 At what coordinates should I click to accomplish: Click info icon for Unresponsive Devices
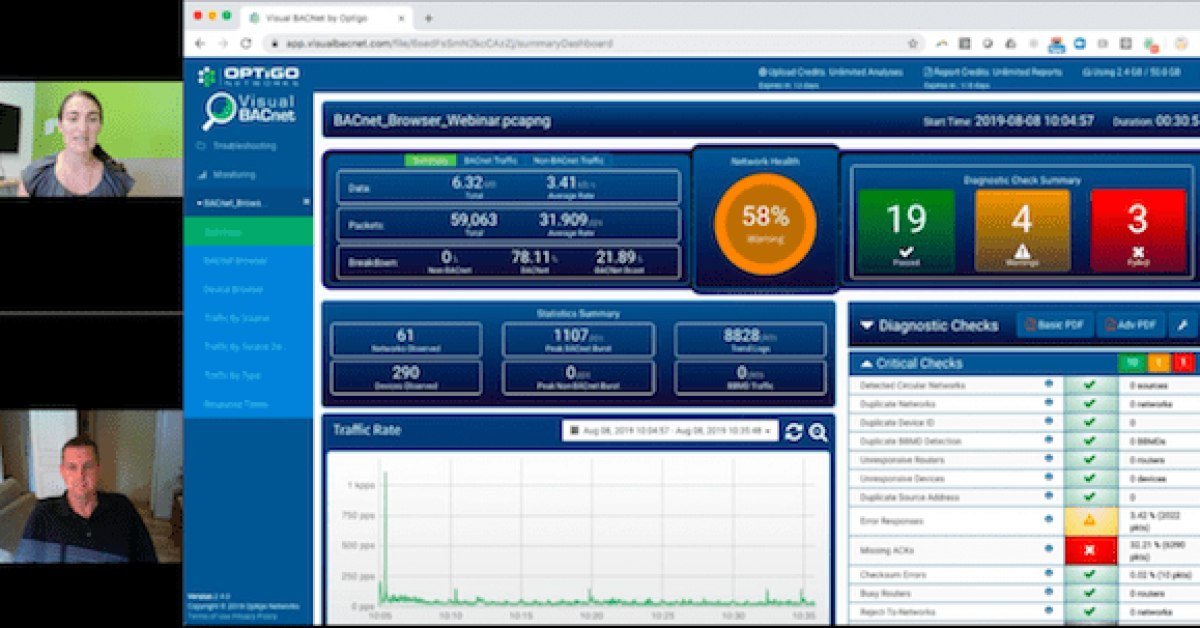pyautogui.click(x=1049, y=478)
